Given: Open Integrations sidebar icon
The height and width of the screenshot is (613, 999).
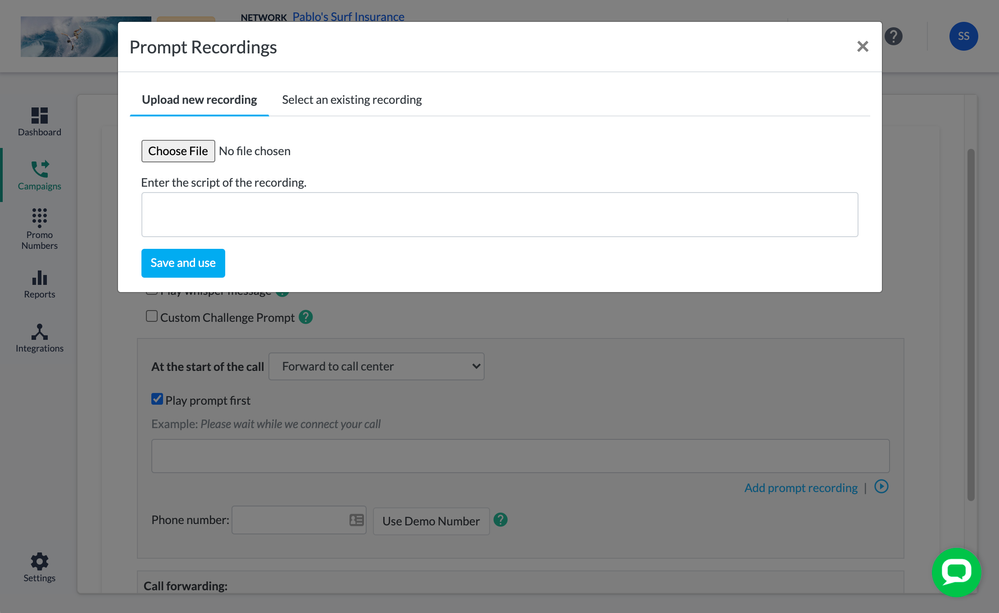Looking at the screenshot, I should (39, 337).
